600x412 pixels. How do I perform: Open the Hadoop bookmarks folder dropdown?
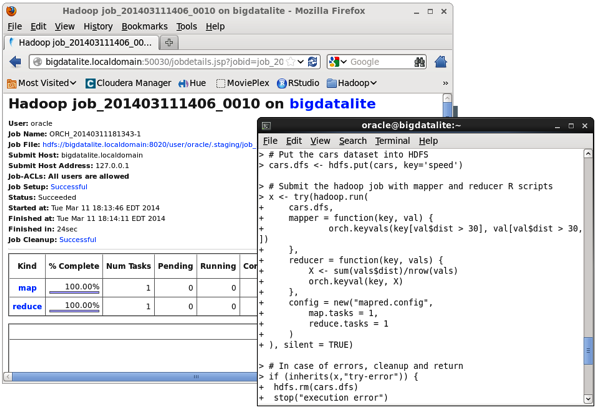pos(352,83)
